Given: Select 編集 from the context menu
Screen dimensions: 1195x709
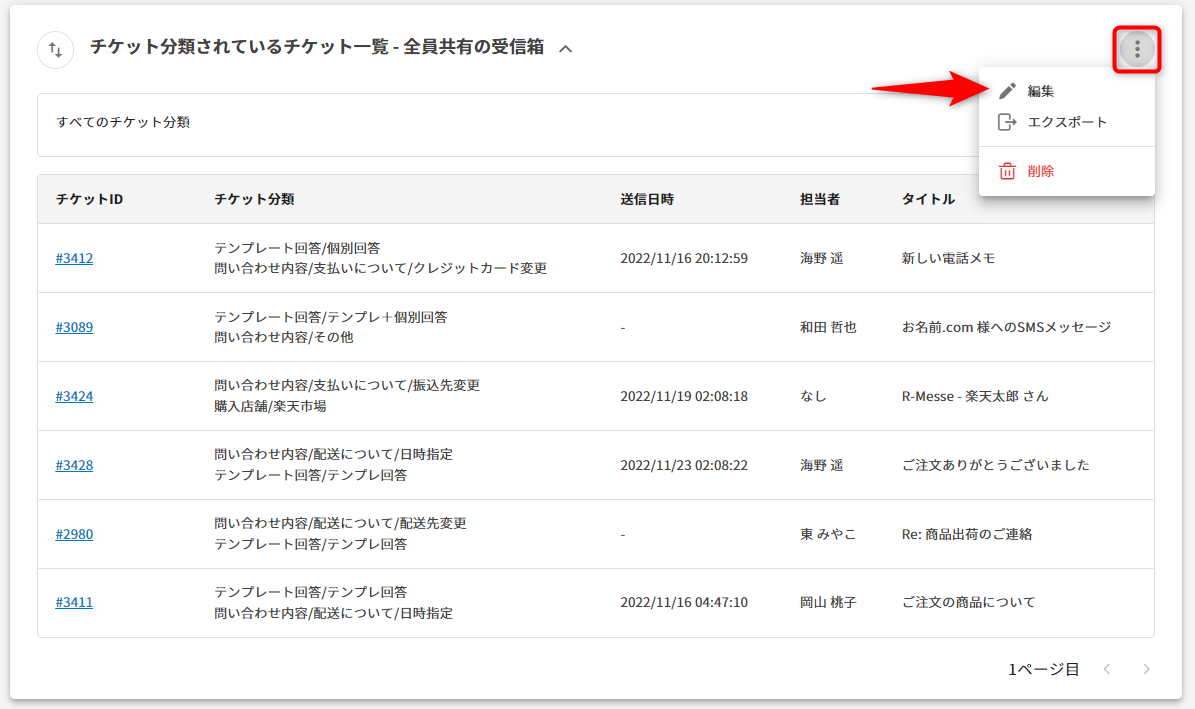Looking at the screenshot, I should click(1040, 91).
